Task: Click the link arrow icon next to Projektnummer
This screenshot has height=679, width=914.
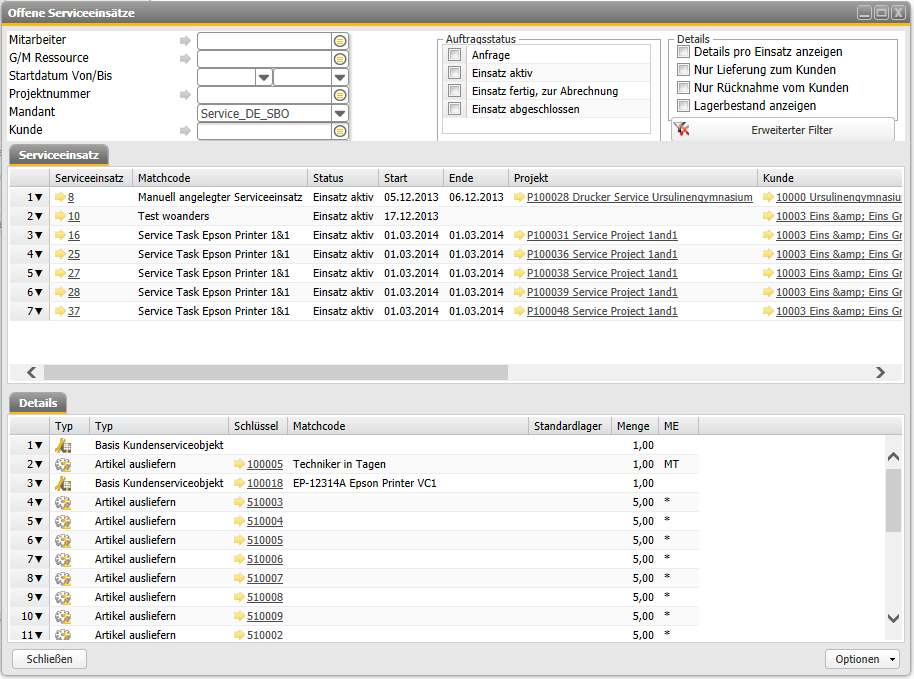Action: (184, 95)
